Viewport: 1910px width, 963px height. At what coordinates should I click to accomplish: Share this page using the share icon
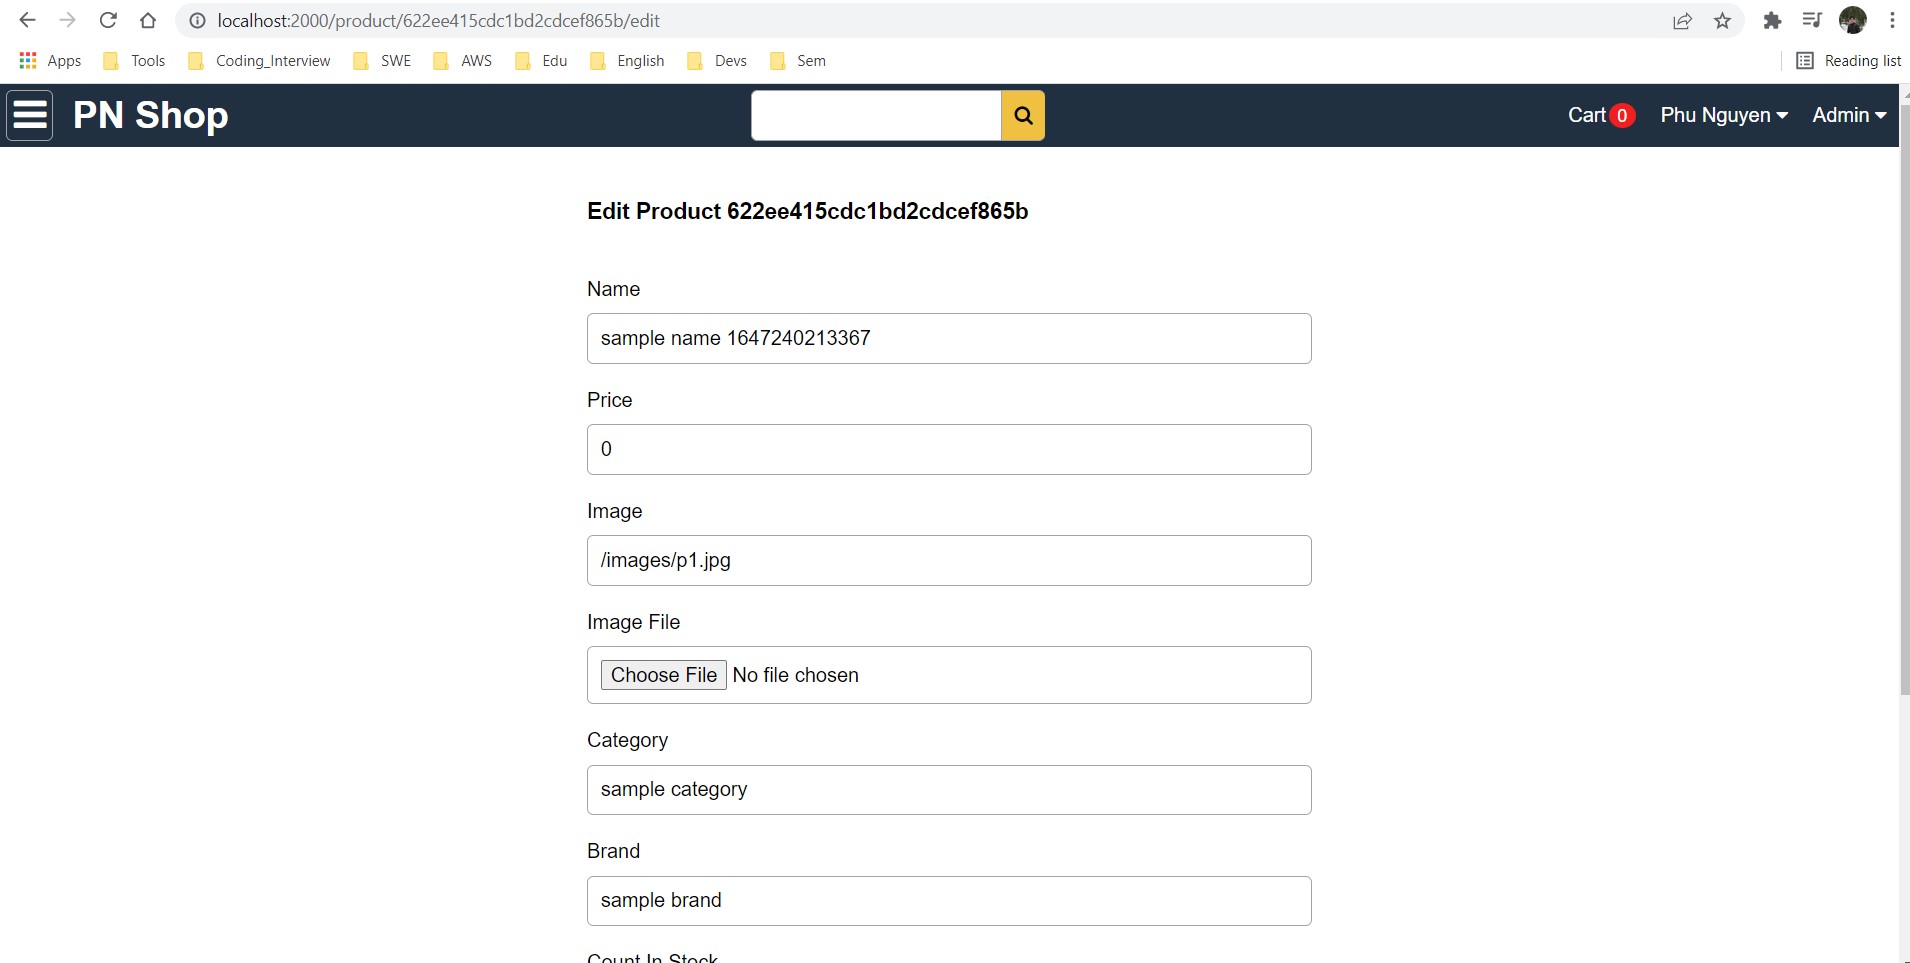pyautogui.click(x=1683, y=20)
